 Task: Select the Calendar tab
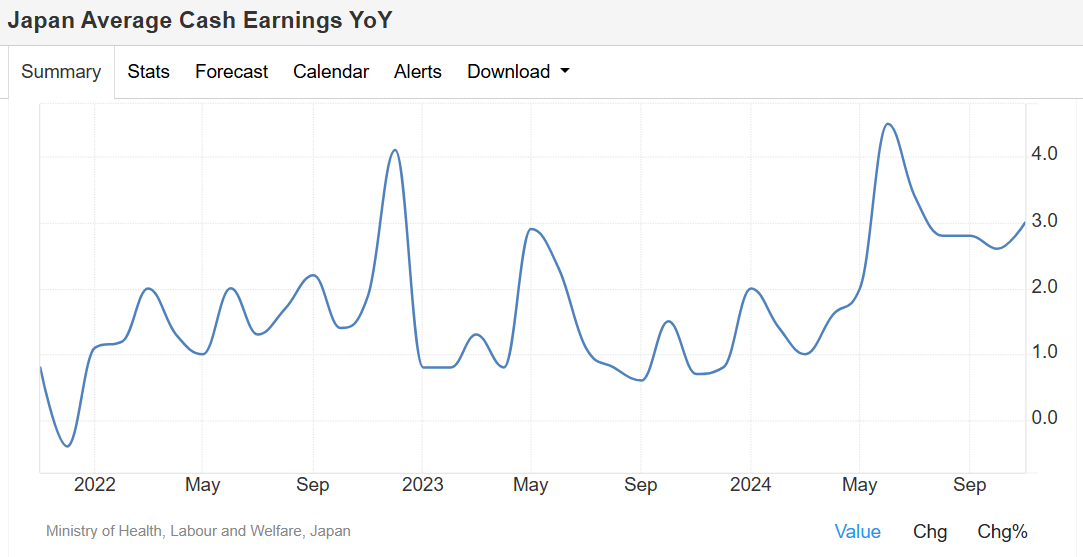[331, 72]
